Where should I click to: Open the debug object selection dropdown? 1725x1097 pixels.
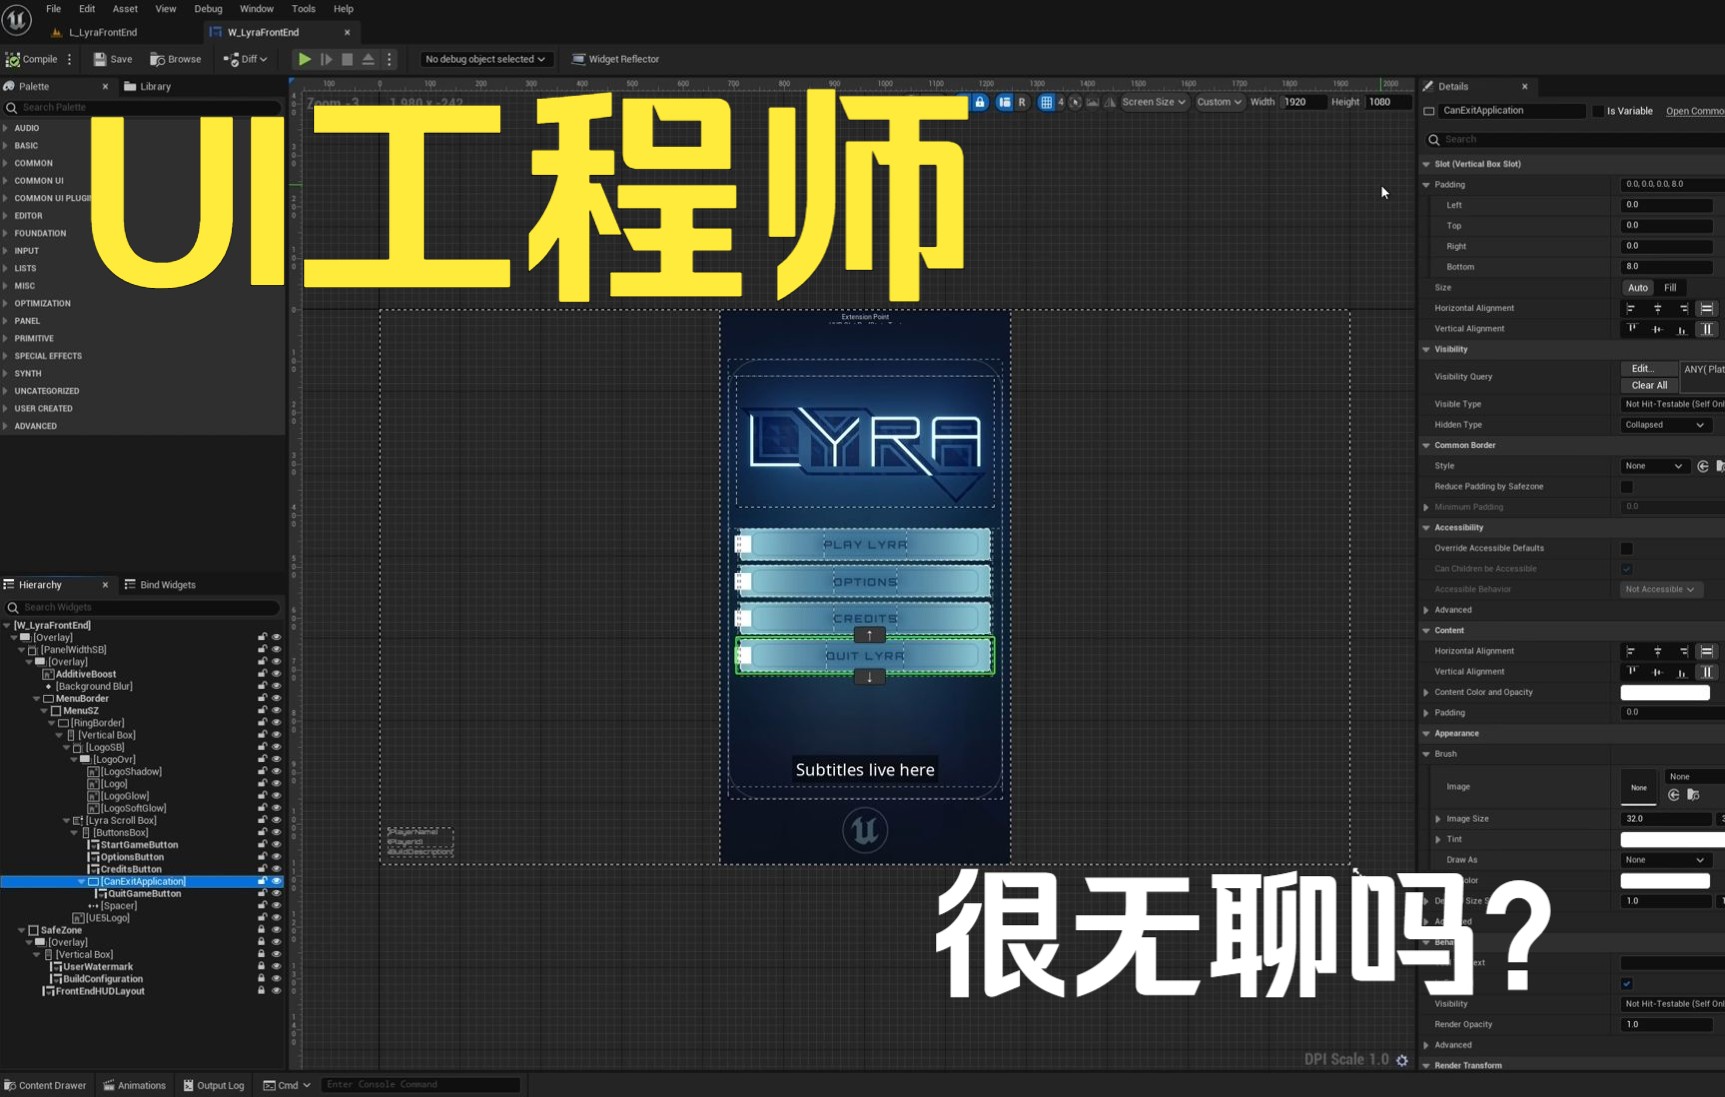tap(485, 59)
